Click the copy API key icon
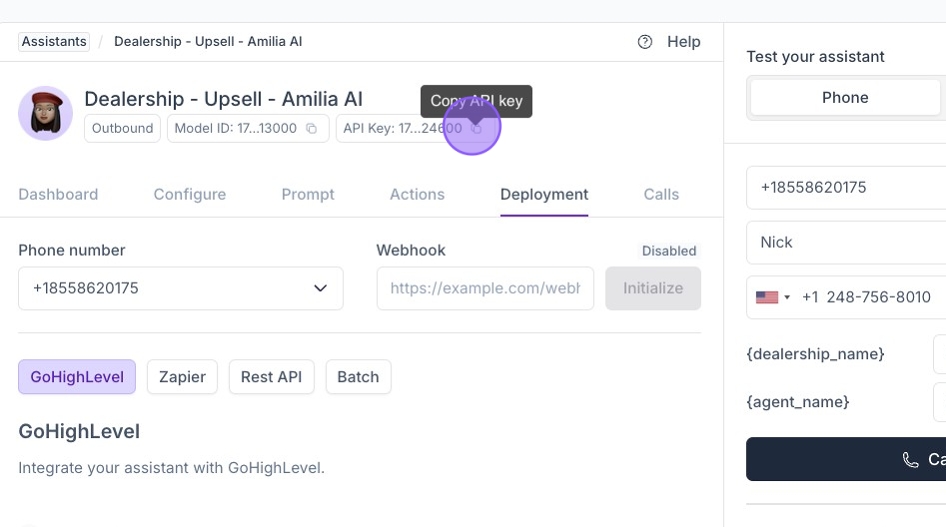This screenshot has width=946, height=527. pyautogui.click(x=477, y=129)
